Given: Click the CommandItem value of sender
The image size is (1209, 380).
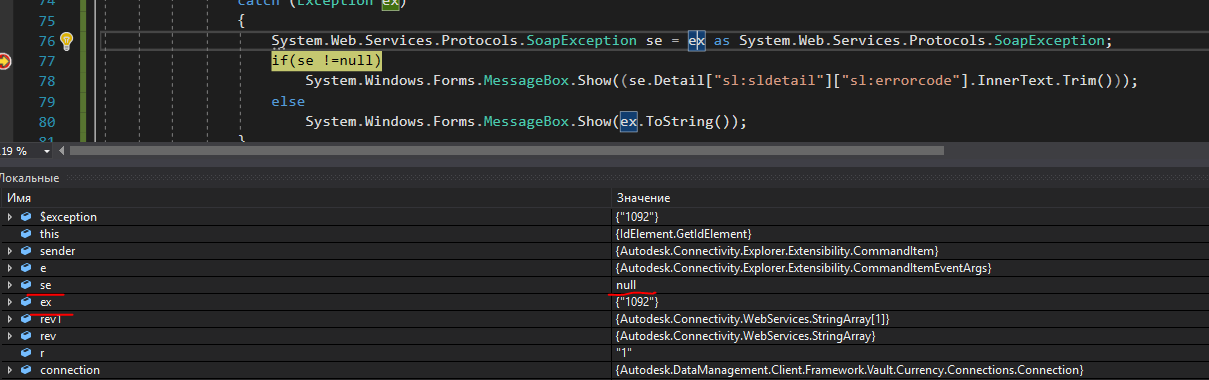Looking at the screenshot, I should pyautogui.click(x=777, y=250).
